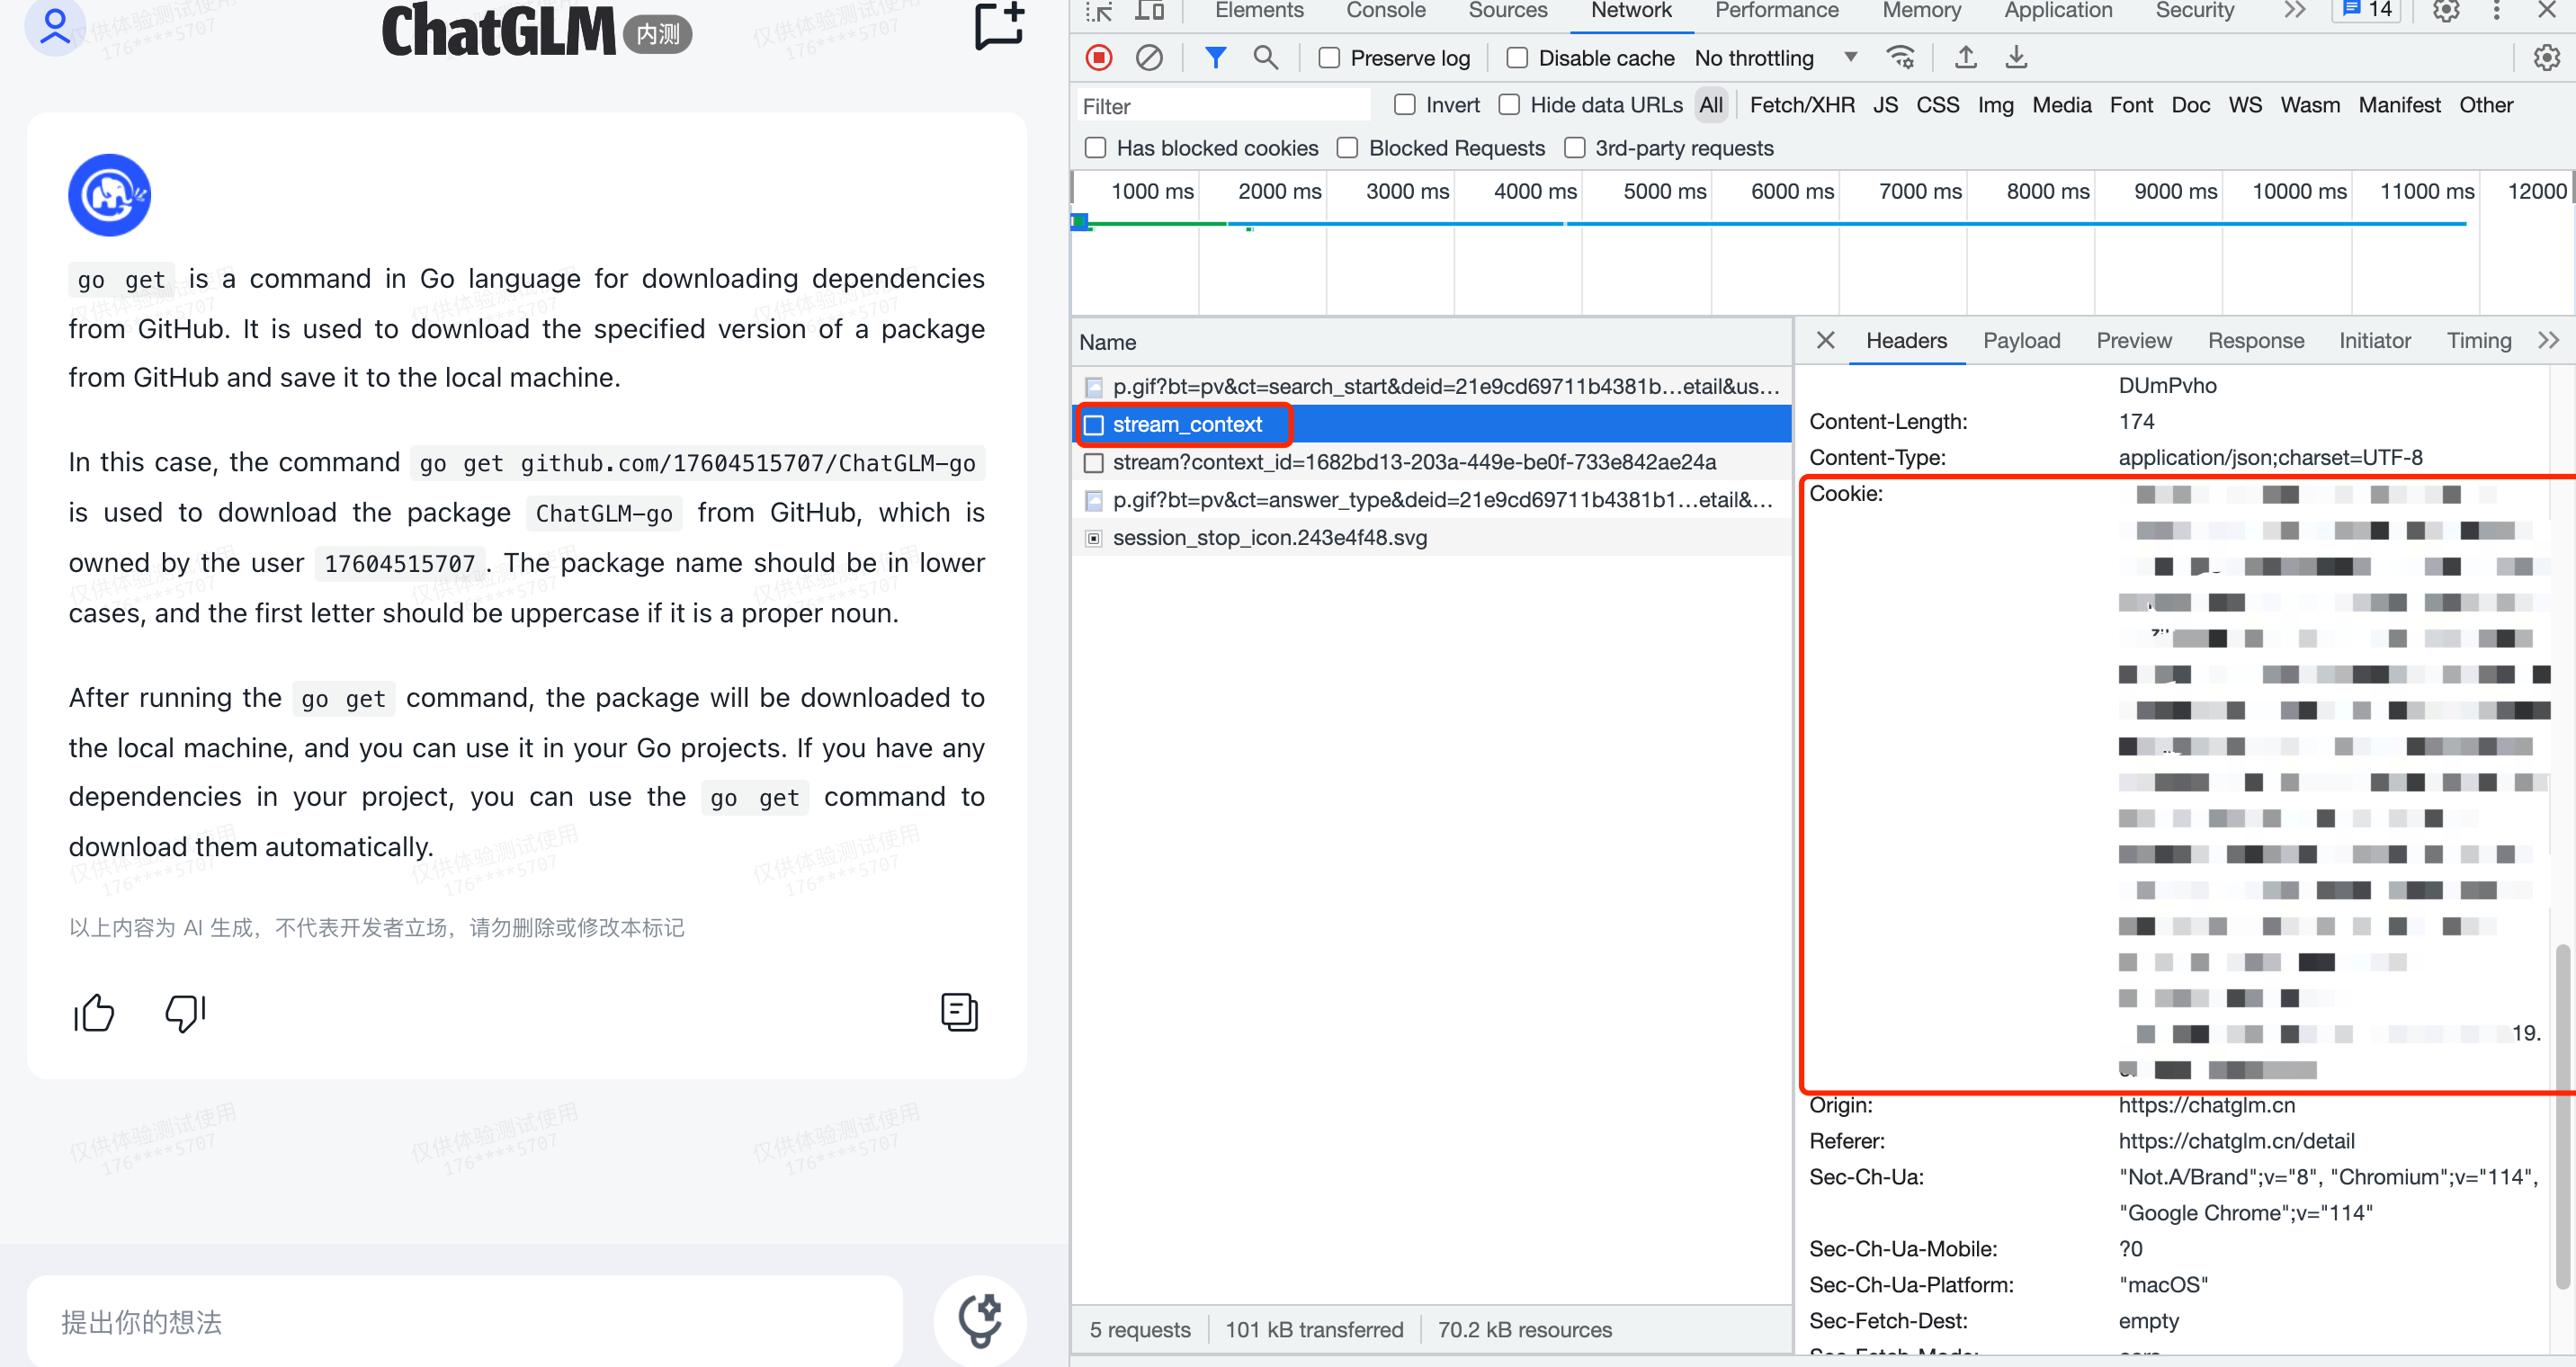This screenshot has height=1367, width=2576.
Task: Tick the Hide data URLs checkbox
Action: [x=1509, y=105]
